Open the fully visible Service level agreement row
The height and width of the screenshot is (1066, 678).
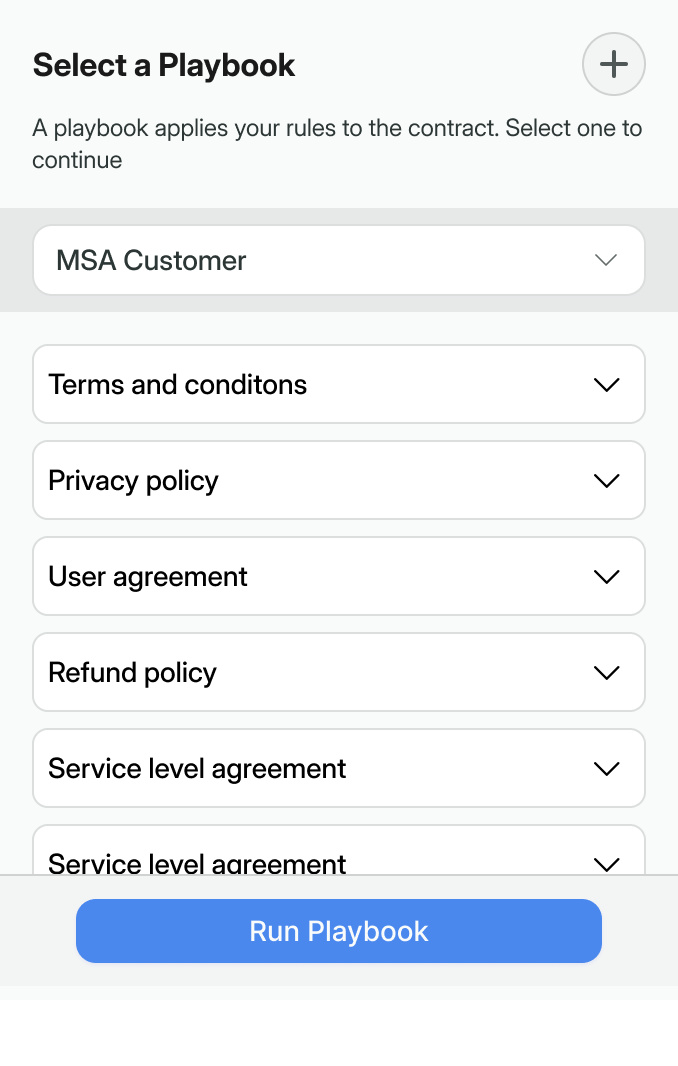[x=338, y=769]
